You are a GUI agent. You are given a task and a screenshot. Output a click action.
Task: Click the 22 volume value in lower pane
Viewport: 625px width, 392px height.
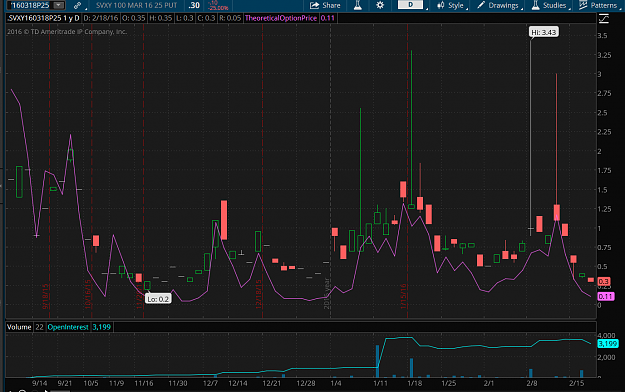39,327
